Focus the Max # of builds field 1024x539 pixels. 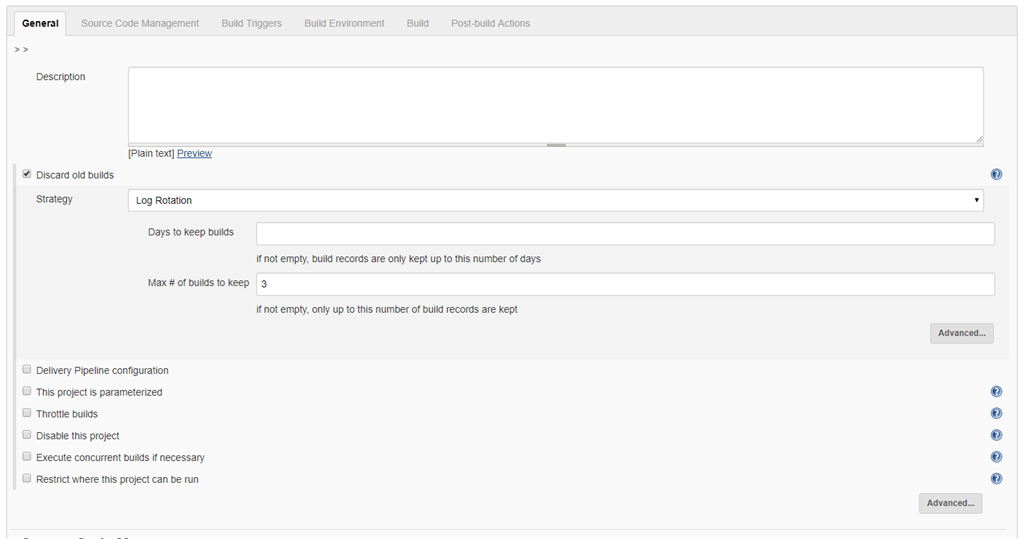click(625, 285)
